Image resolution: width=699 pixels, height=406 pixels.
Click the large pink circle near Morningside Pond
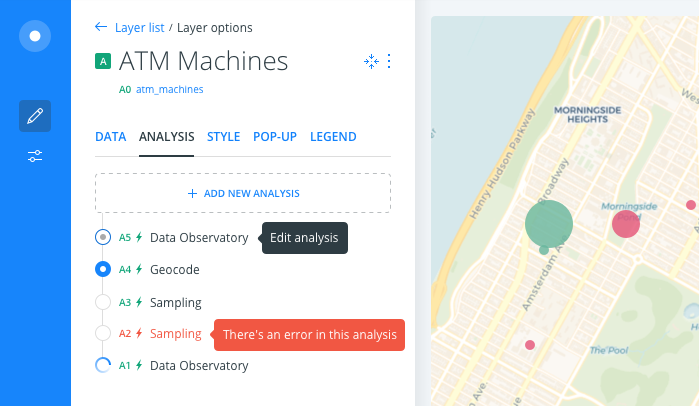(626, 224)
